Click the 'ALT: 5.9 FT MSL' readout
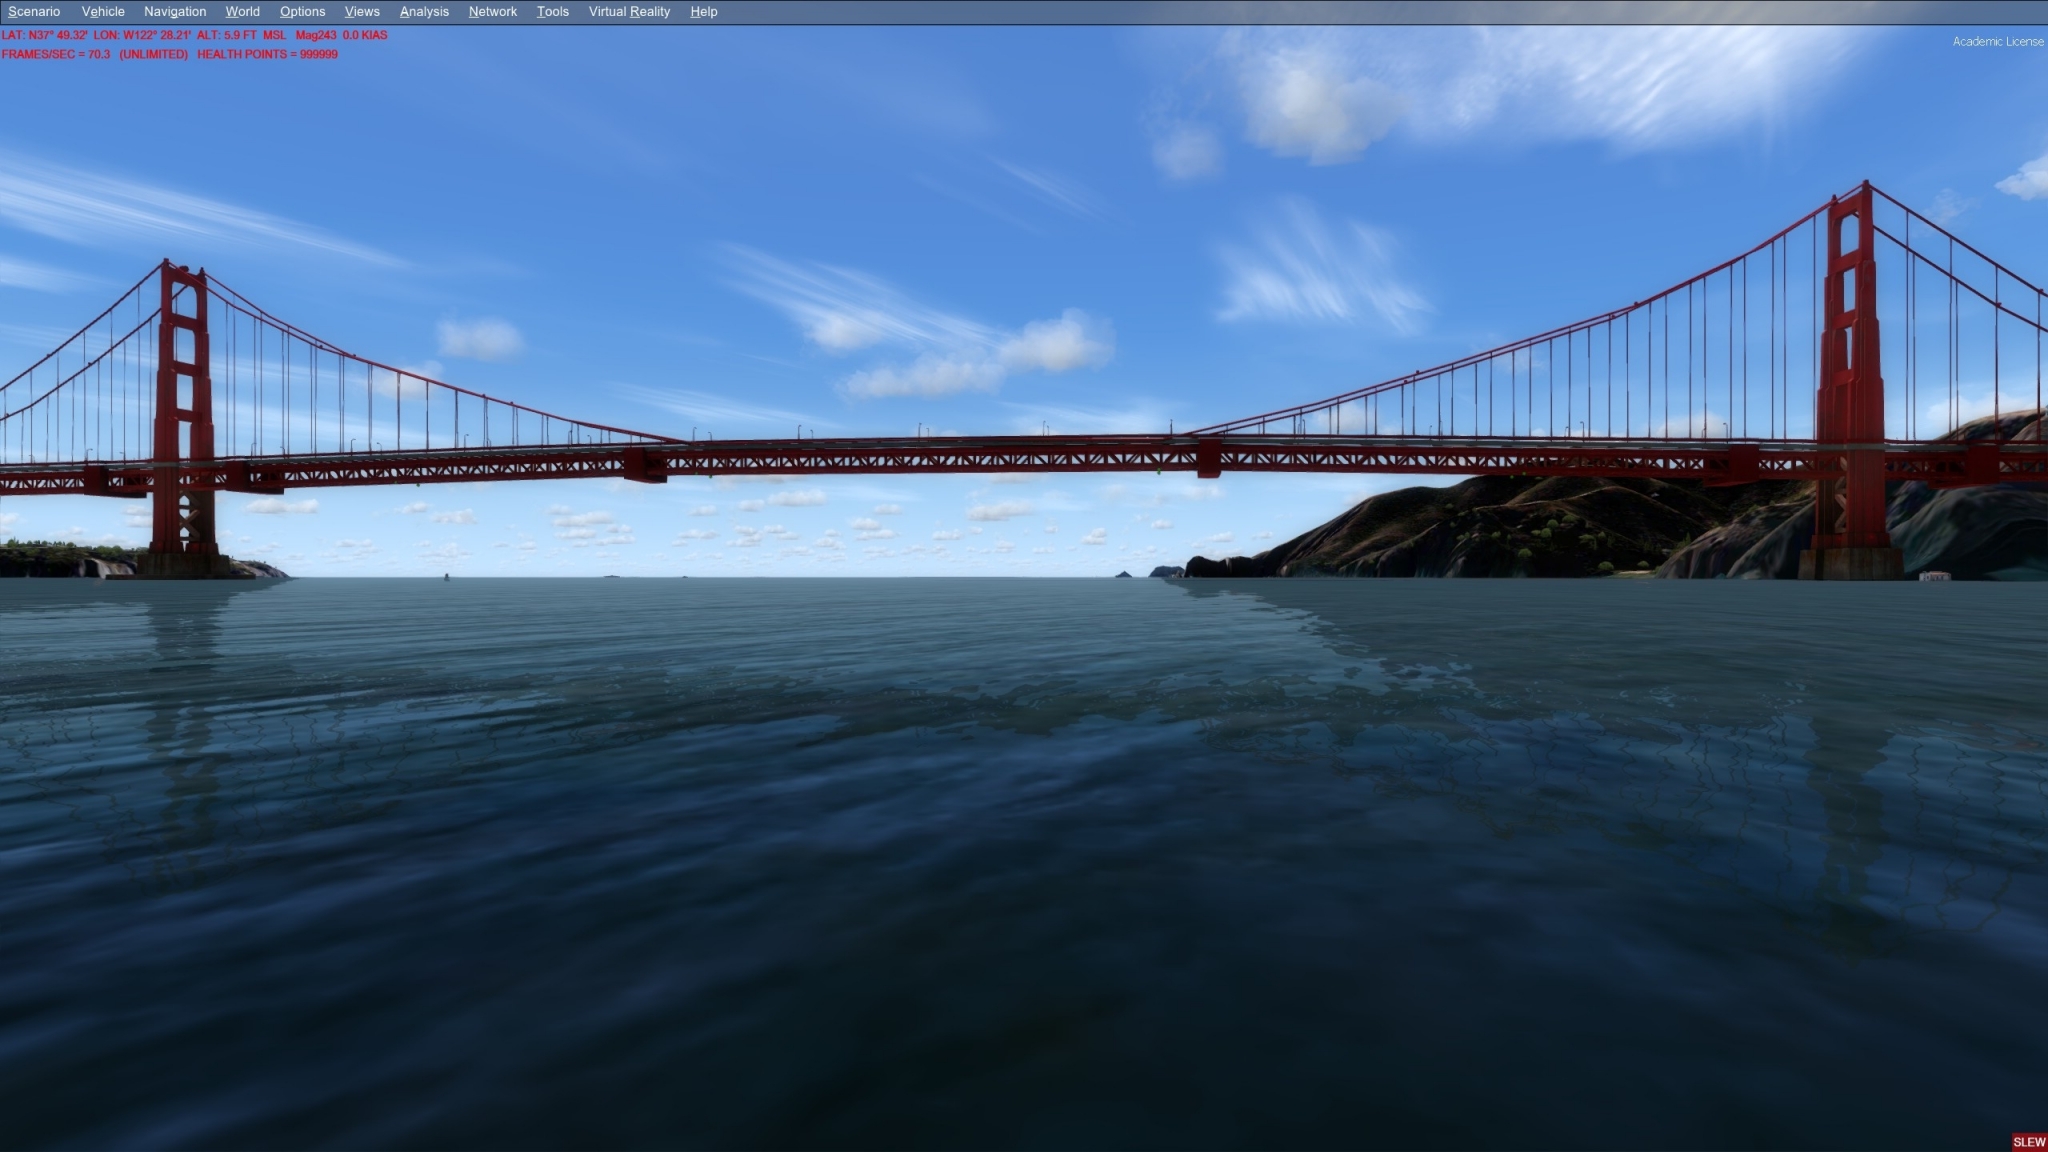This screenshot has width=2048, height=1152. pos(241,35)
